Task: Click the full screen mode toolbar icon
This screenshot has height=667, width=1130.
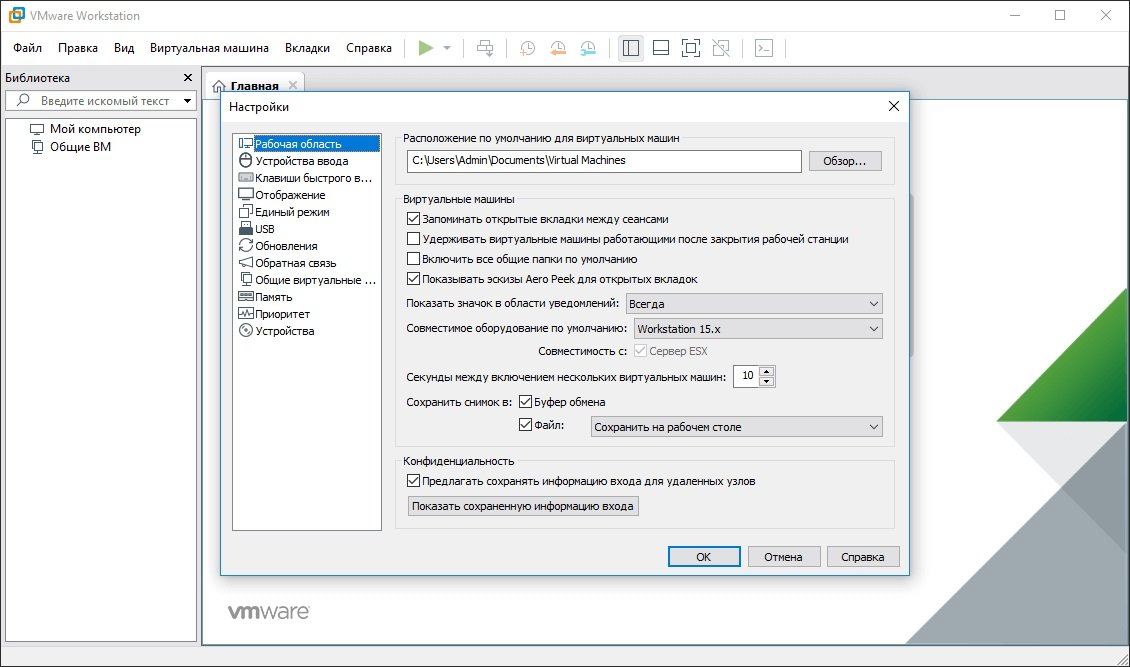Action: [690, 48]
